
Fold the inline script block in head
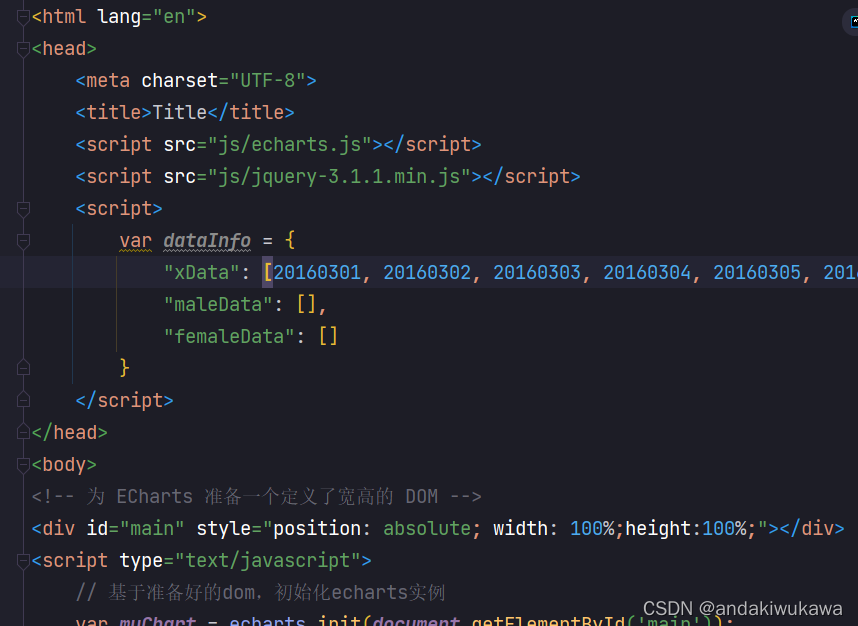coord(23,209)
